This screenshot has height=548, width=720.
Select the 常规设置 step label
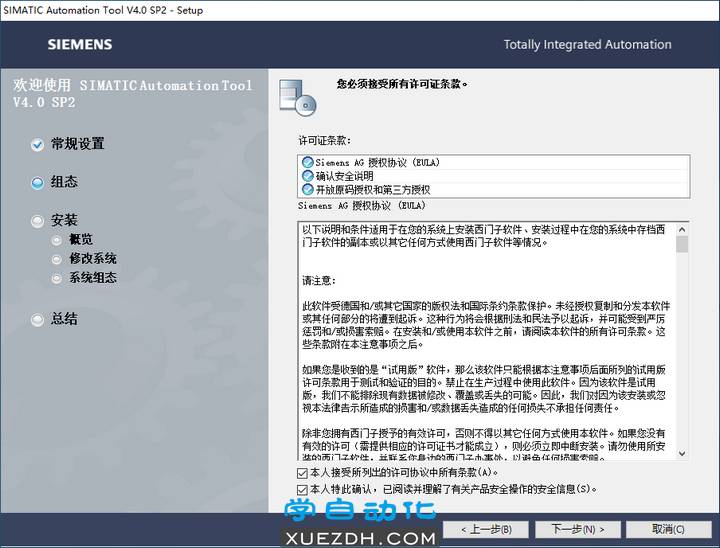(x=78, y=144)
